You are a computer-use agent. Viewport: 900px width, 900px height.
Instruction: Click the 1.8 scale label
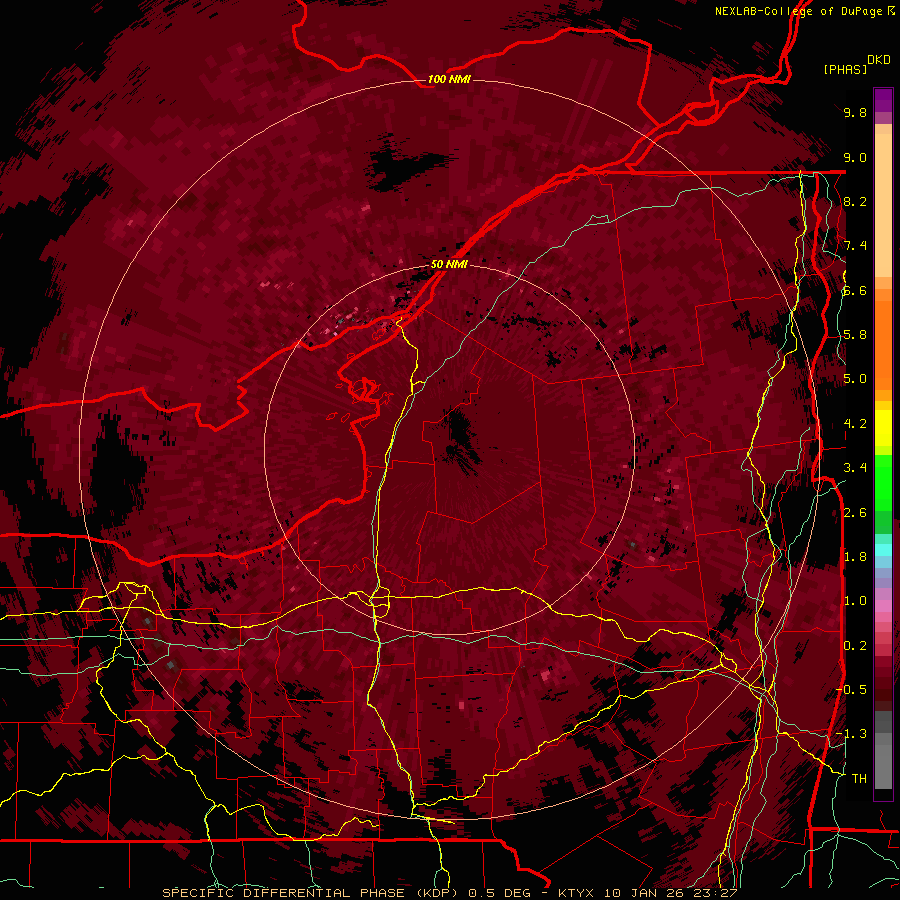pyautogui.click(x=855, y=557)
